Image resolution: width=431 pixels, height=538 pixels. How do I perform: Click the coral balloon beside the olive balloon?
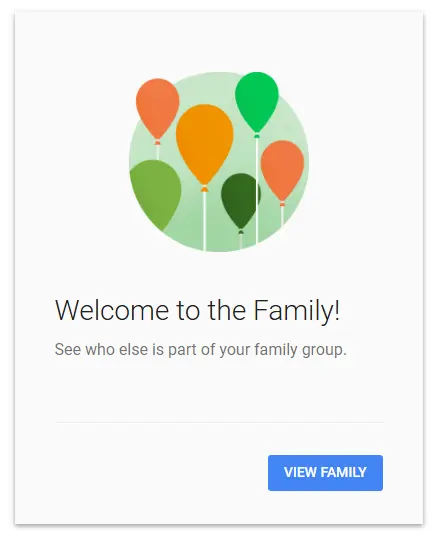coord(158,108)
